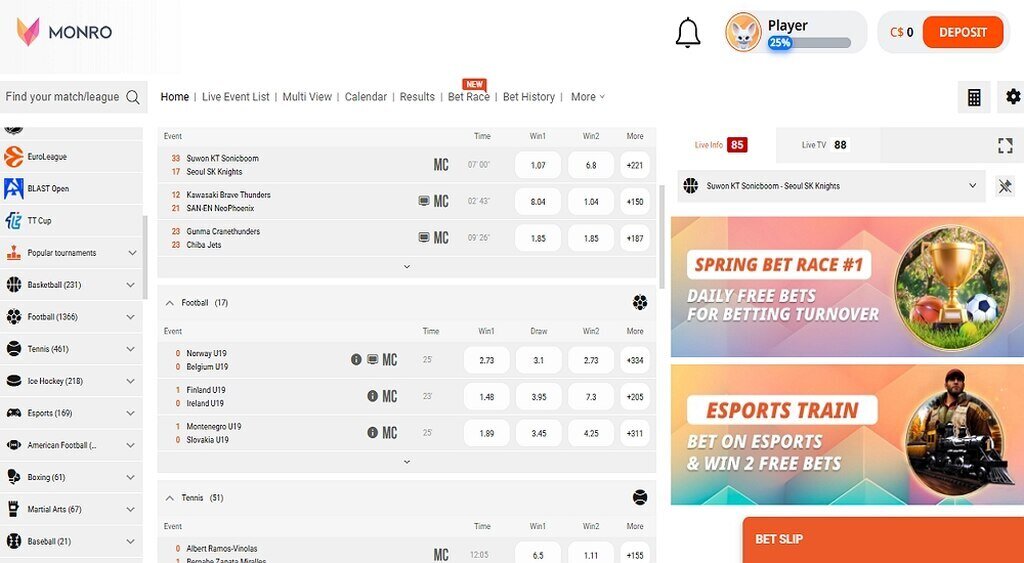
Task: Open +311 more markets for Montenegro U19
Action: pyautogui.click(x=635, y=433)
